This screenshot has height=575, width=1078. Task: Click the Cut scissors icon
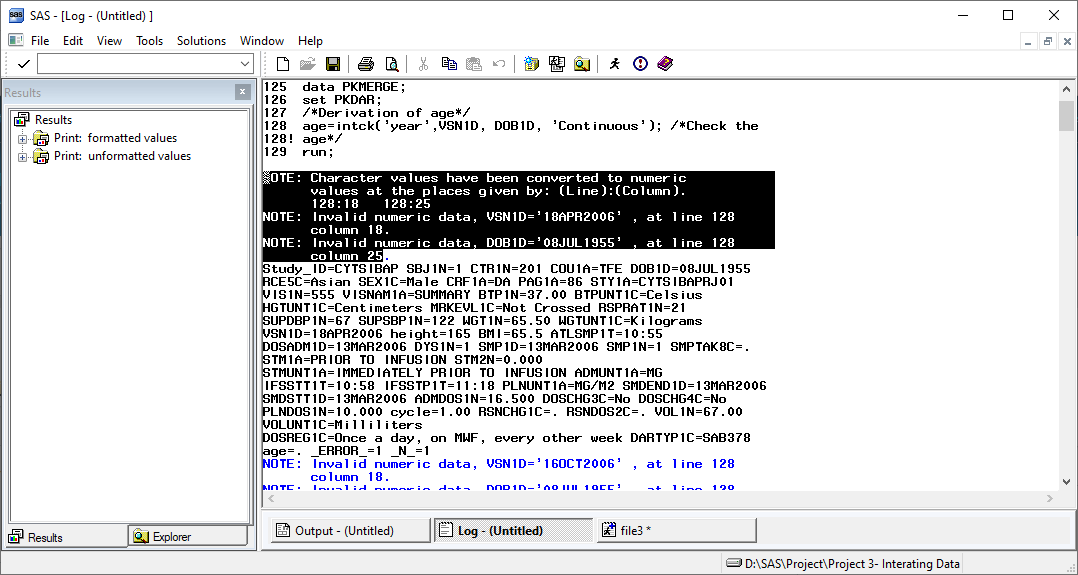tap(424, 64)
